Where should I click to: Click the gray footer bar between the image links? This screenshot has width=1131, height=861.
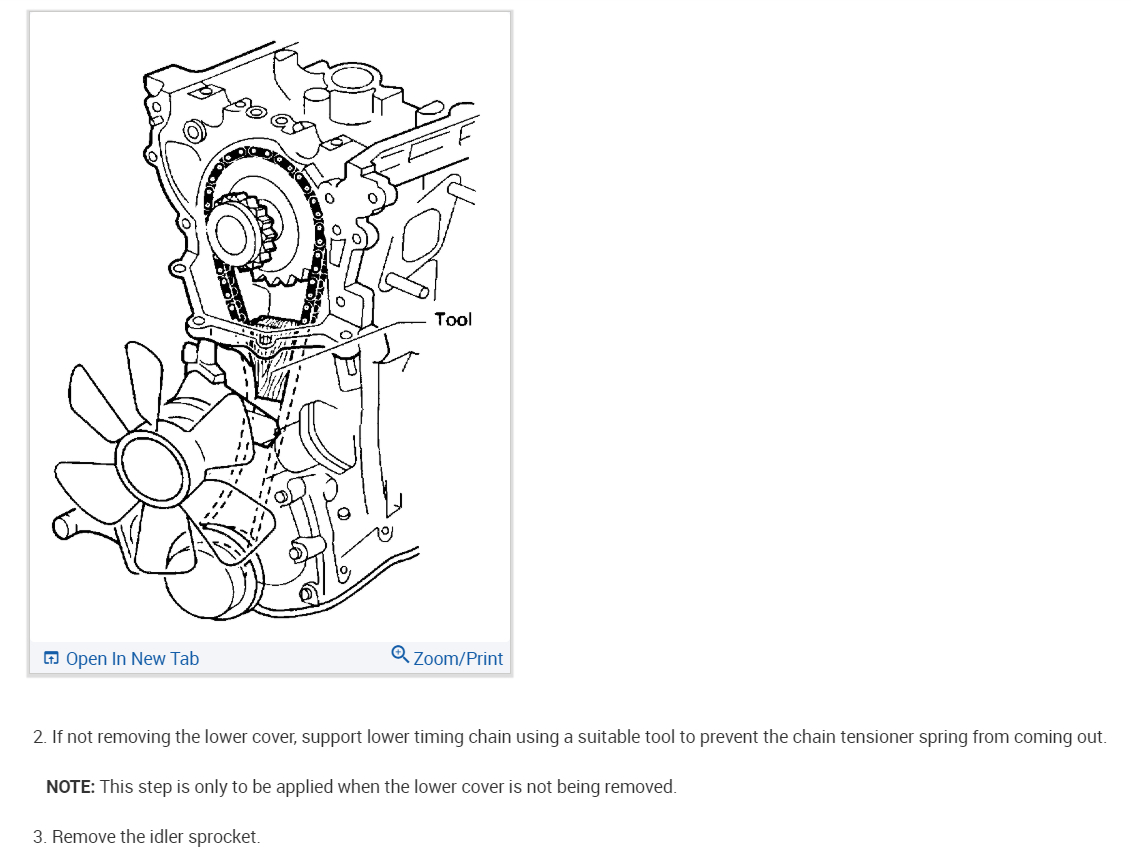294,658
